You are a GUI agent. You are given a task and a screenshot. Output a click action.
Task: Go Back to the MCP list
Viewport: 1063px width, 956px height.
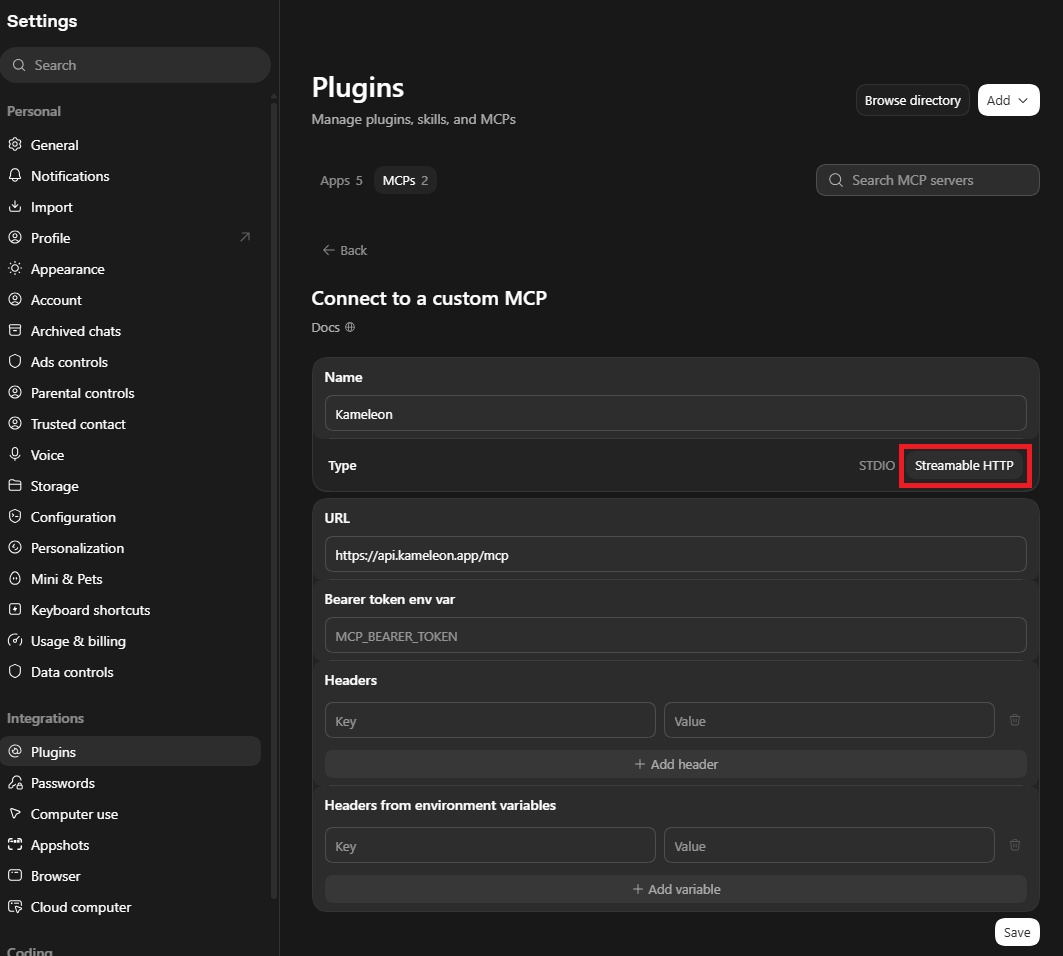pos(345,250)
